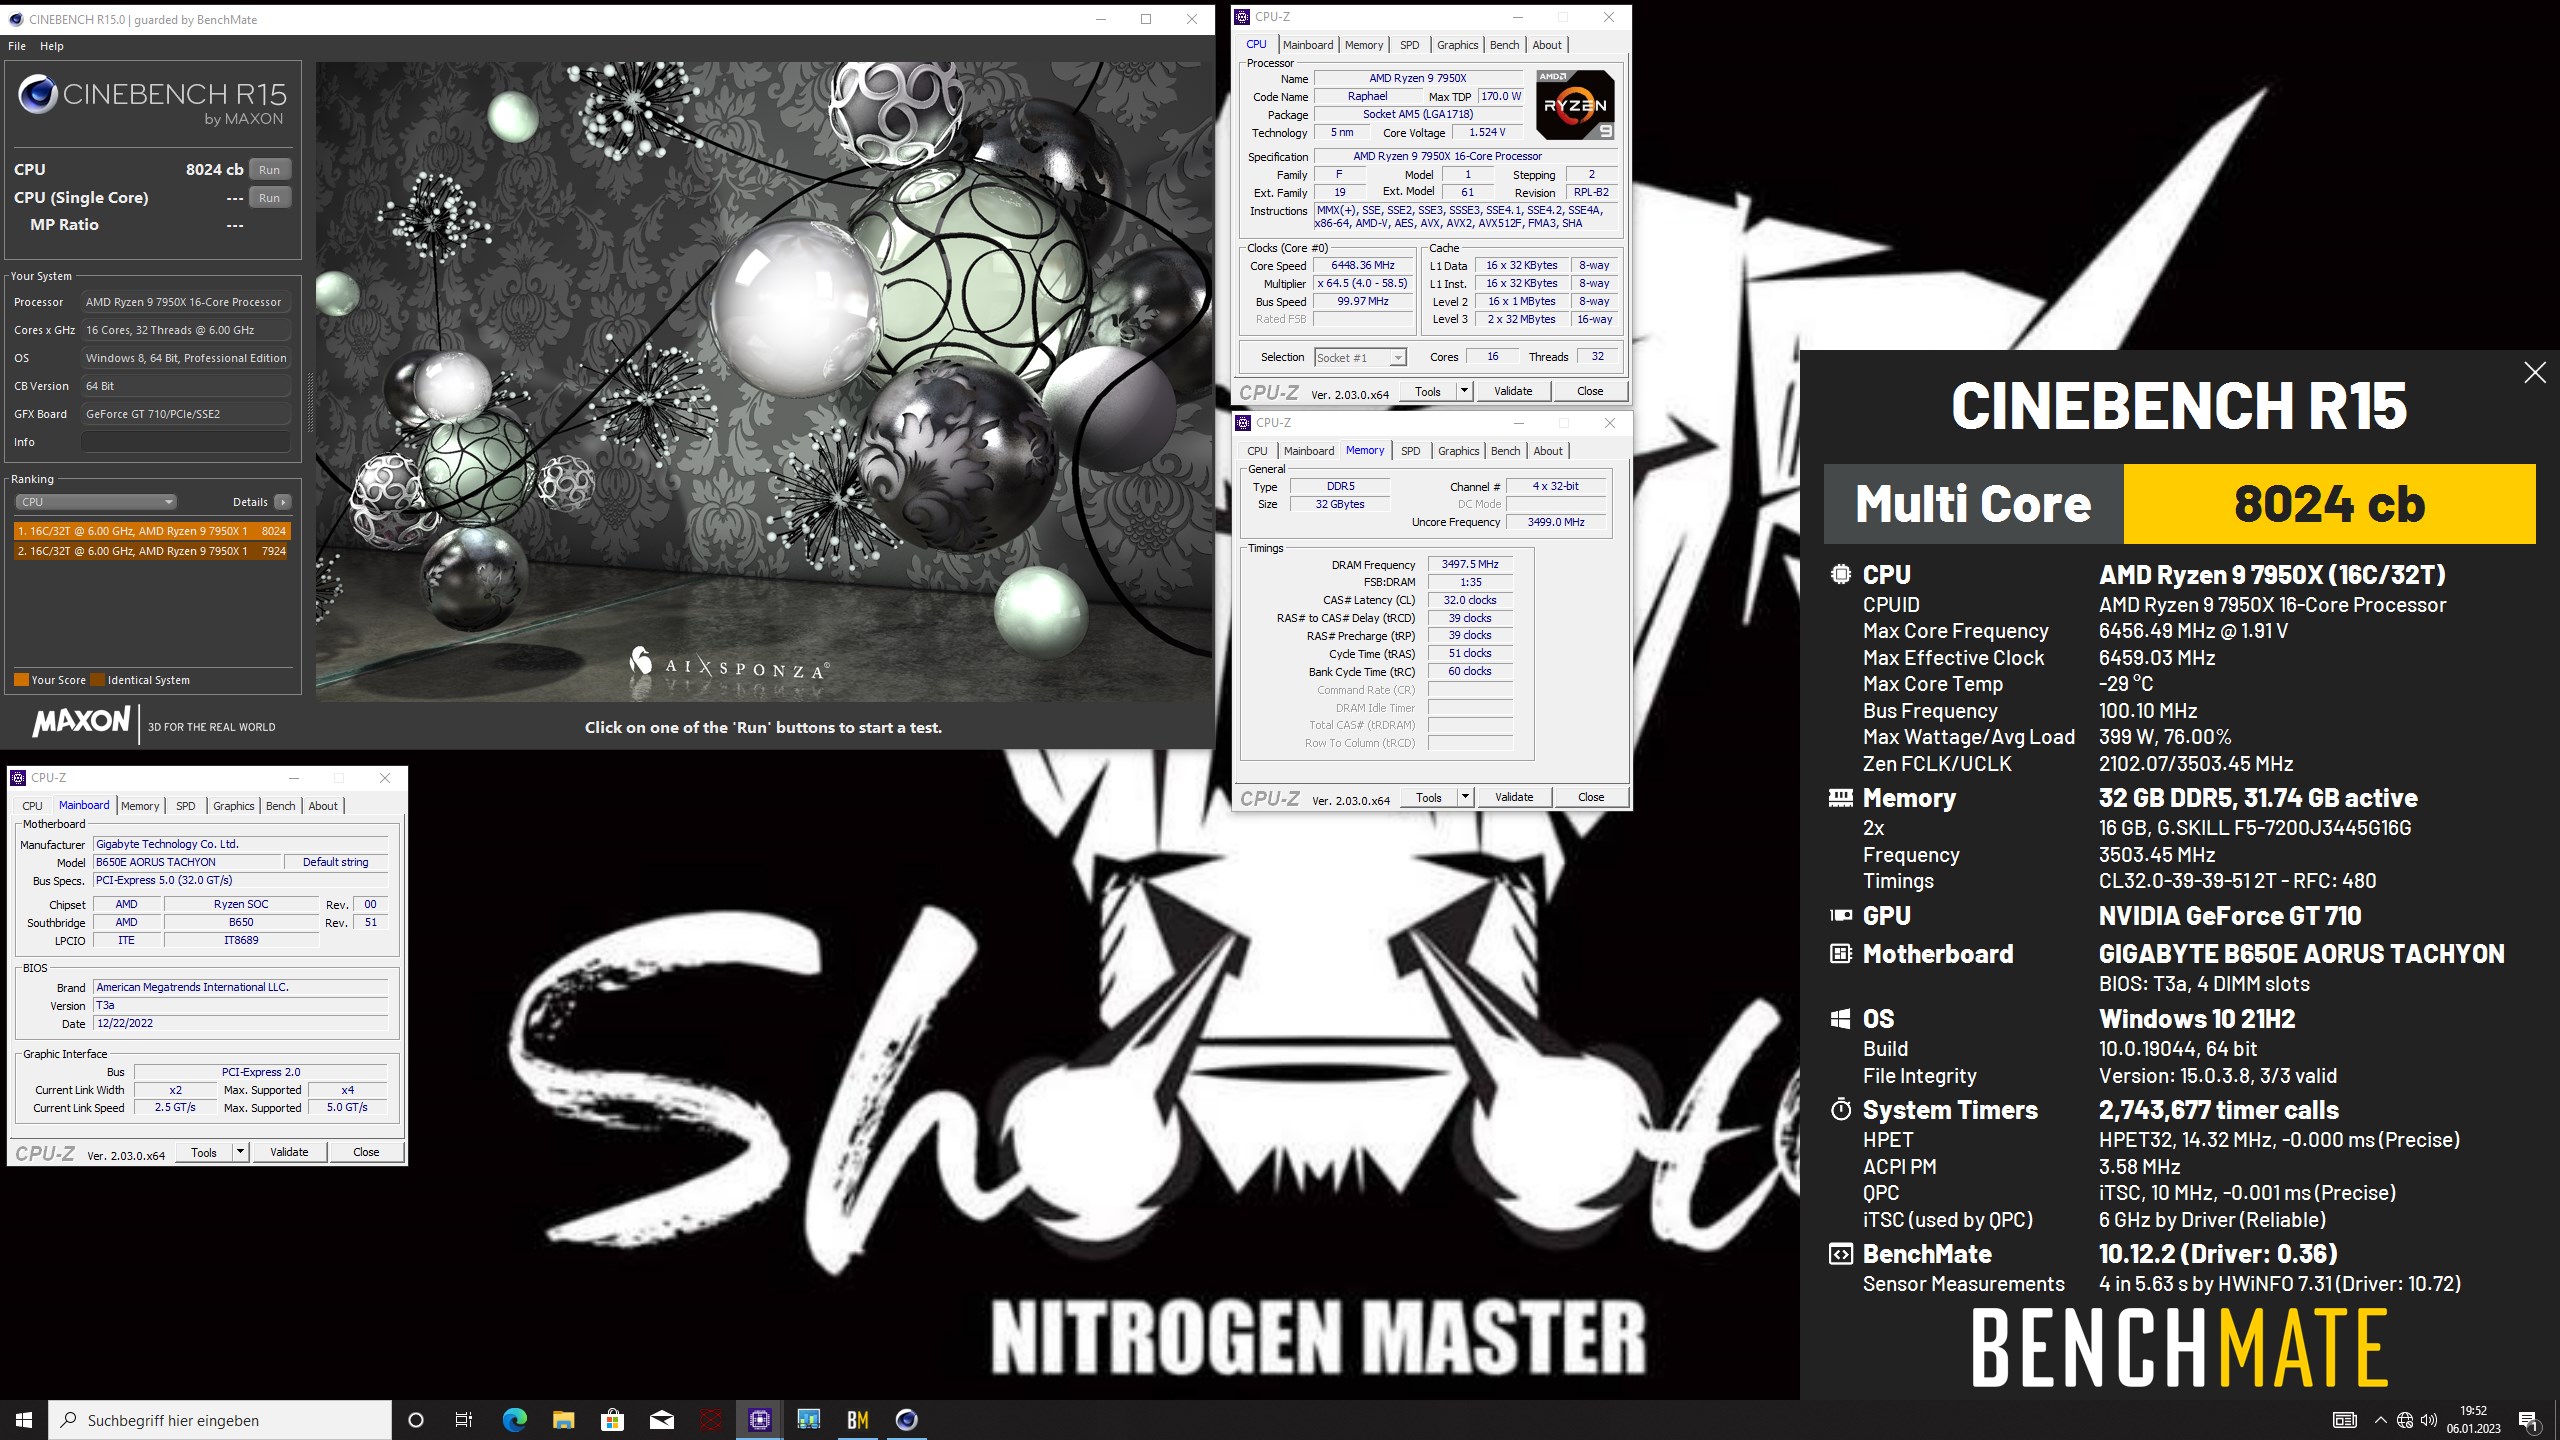Click Tools button in CPU-Z Memory window
The image size is (2560, 1440).
(1429, 797)
